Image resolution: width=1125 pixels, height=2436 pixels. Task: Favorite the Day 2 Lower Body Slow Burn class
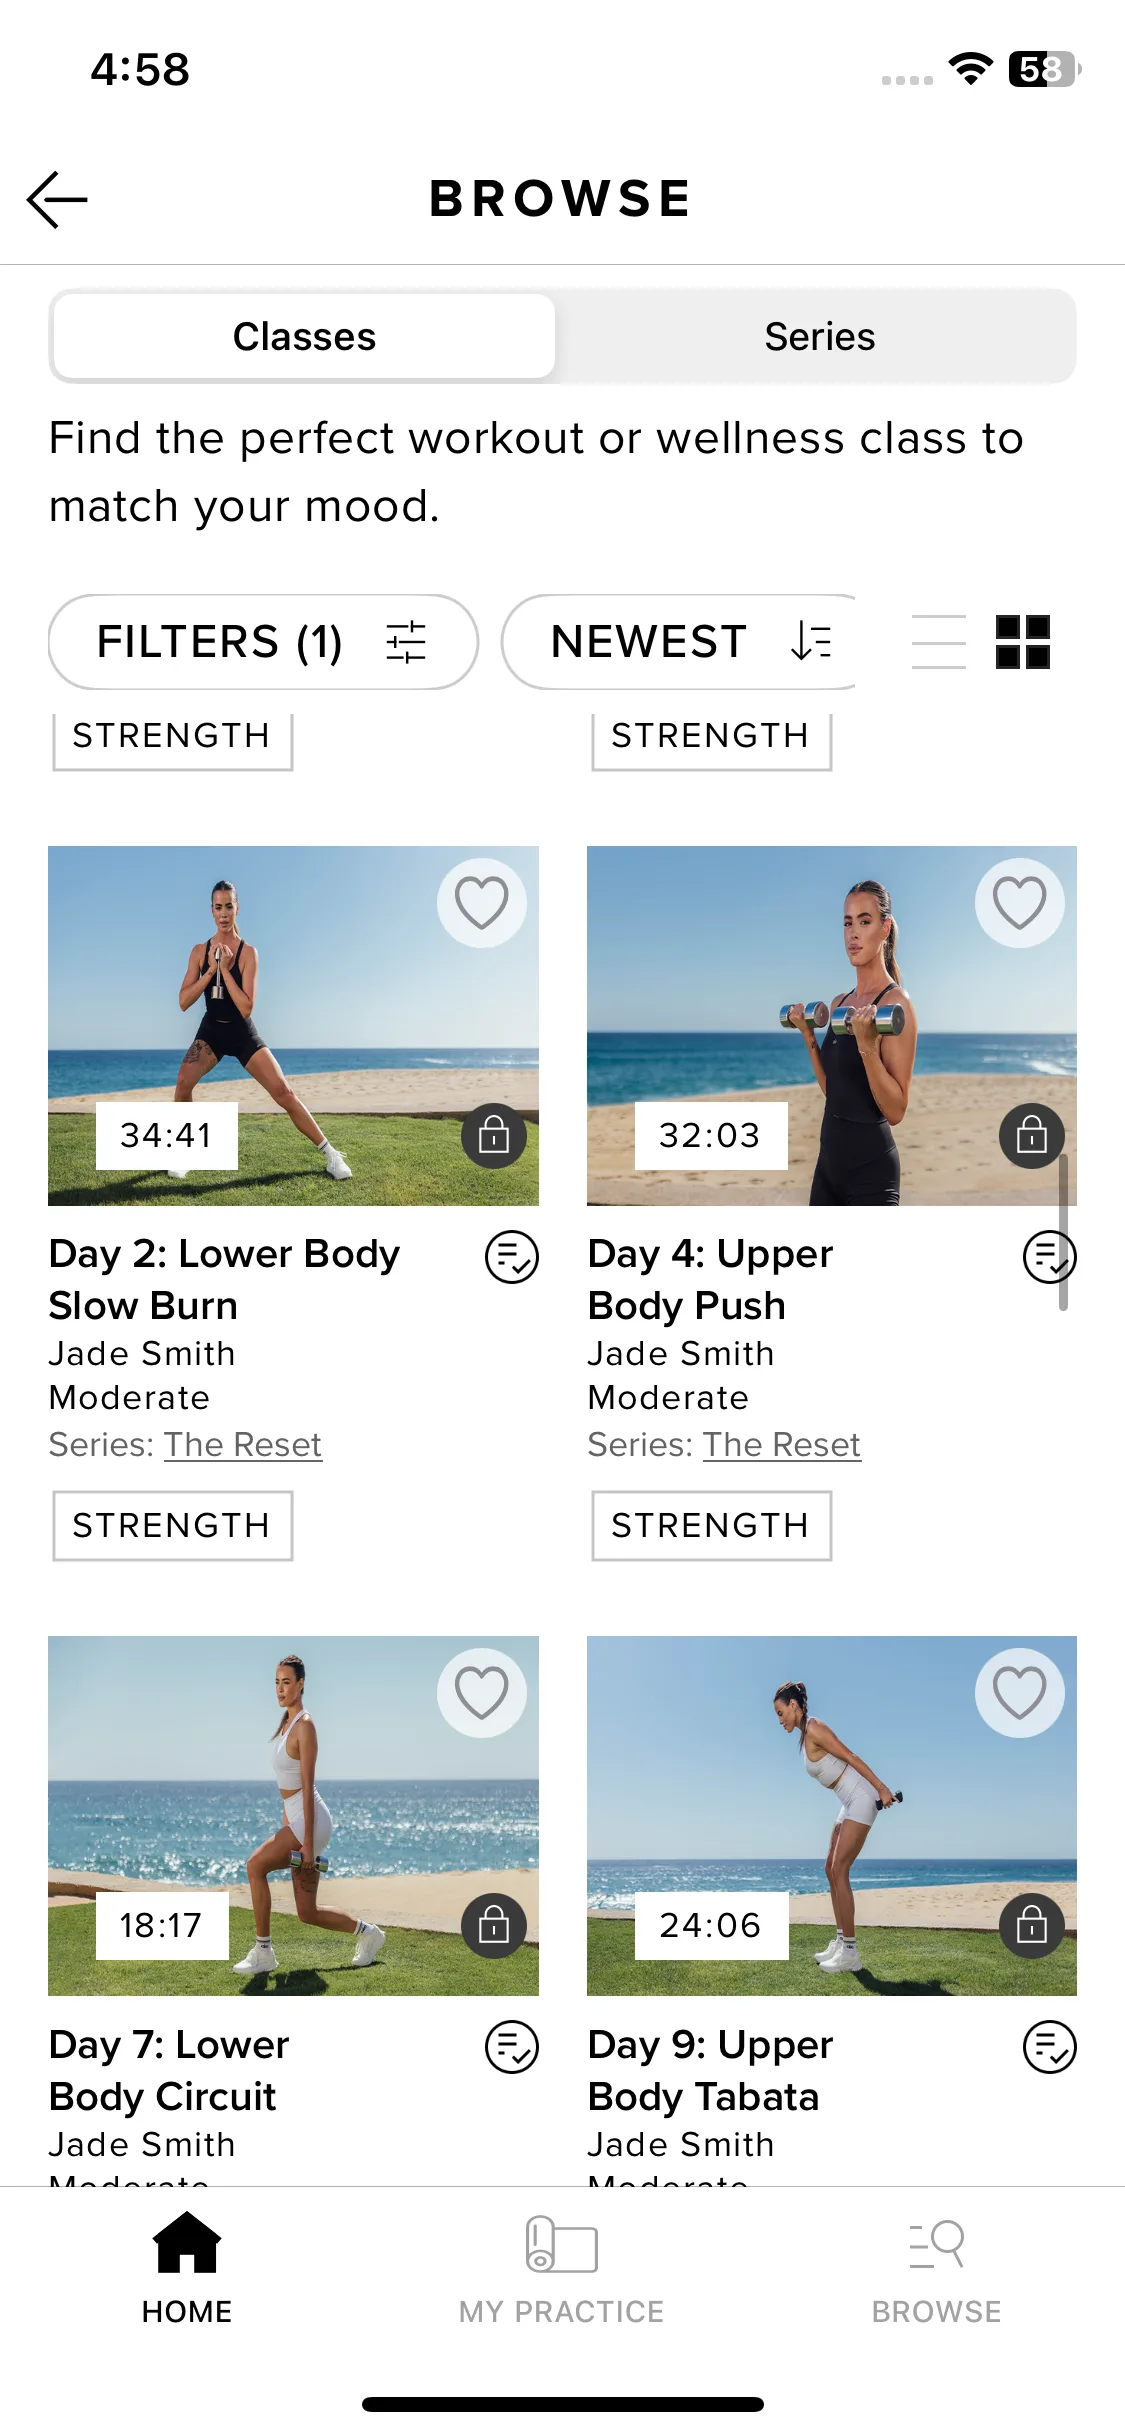481,903
